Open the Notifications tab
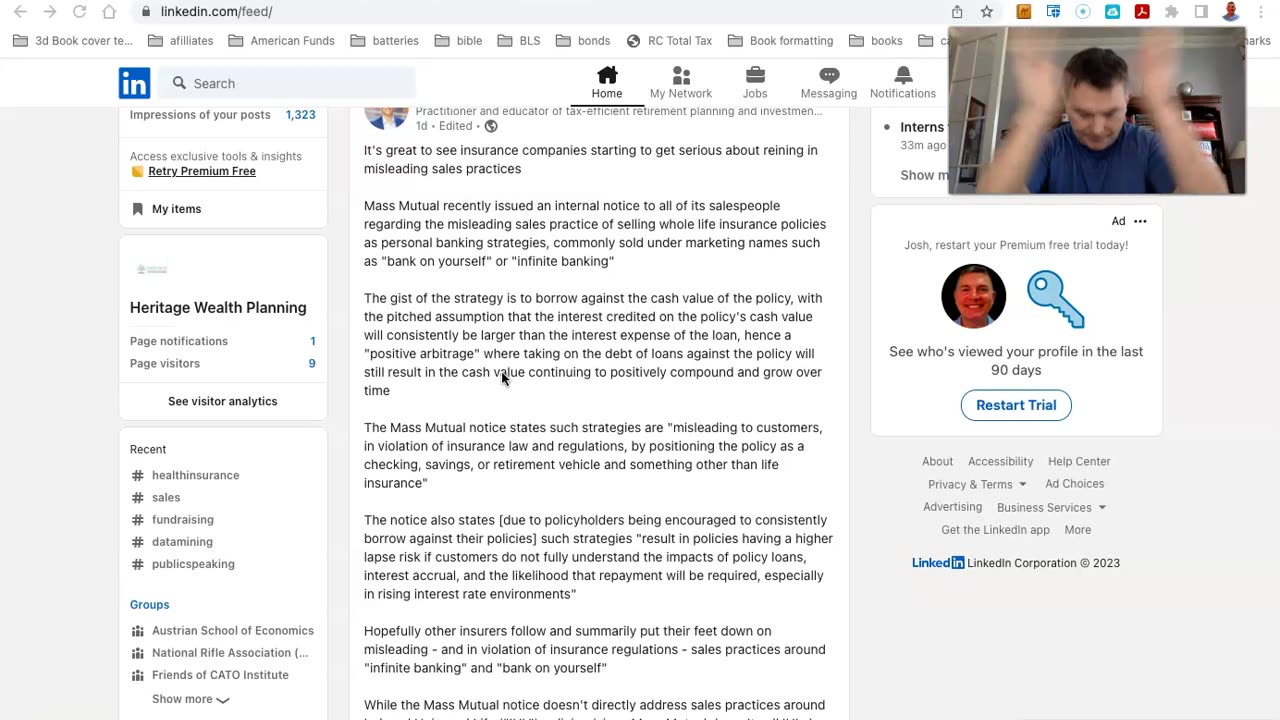1280x720 pixels. coord(903,83)
